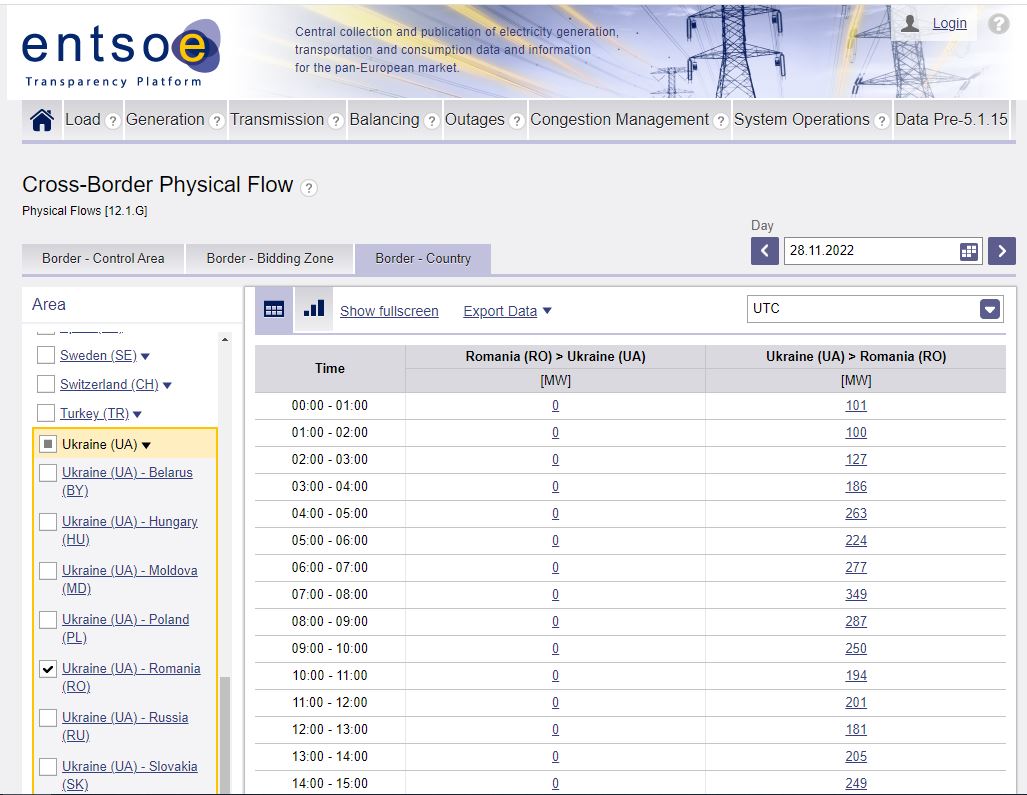Viewport: 1027px width, 795px height.
Task: Open the 349 MW value at 07:00 - 08:00
Action: coord(856,594)
